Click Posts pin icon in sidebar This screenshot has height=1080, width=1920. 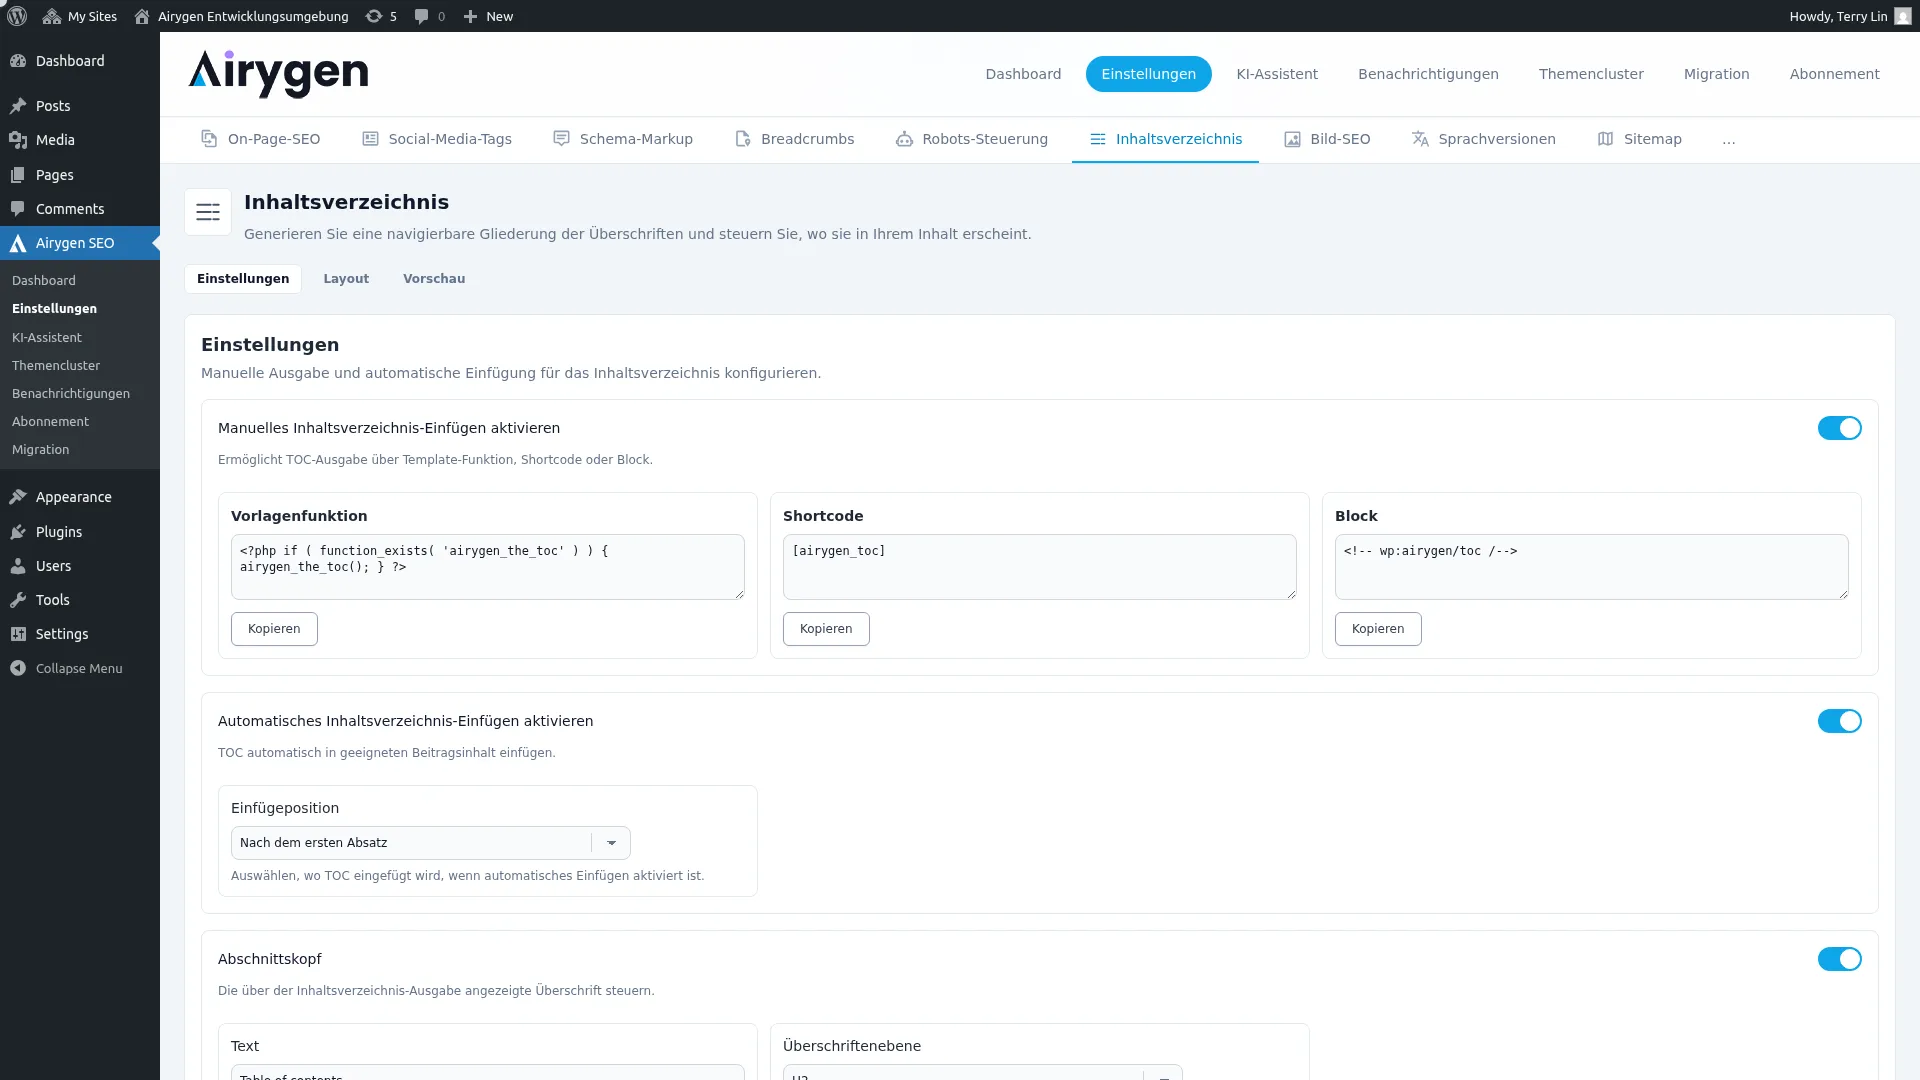point(18,106)
